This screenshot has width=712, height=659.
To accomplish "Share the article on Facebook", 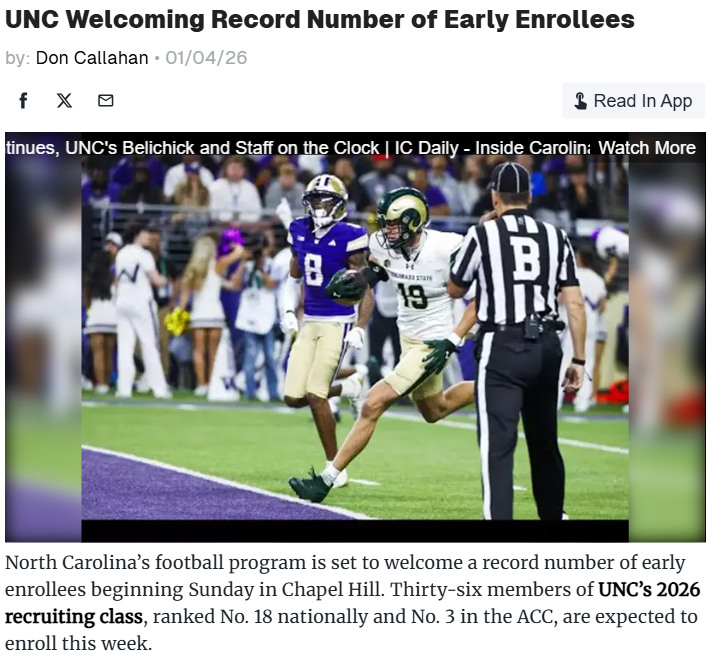I will tap(23, 100).
